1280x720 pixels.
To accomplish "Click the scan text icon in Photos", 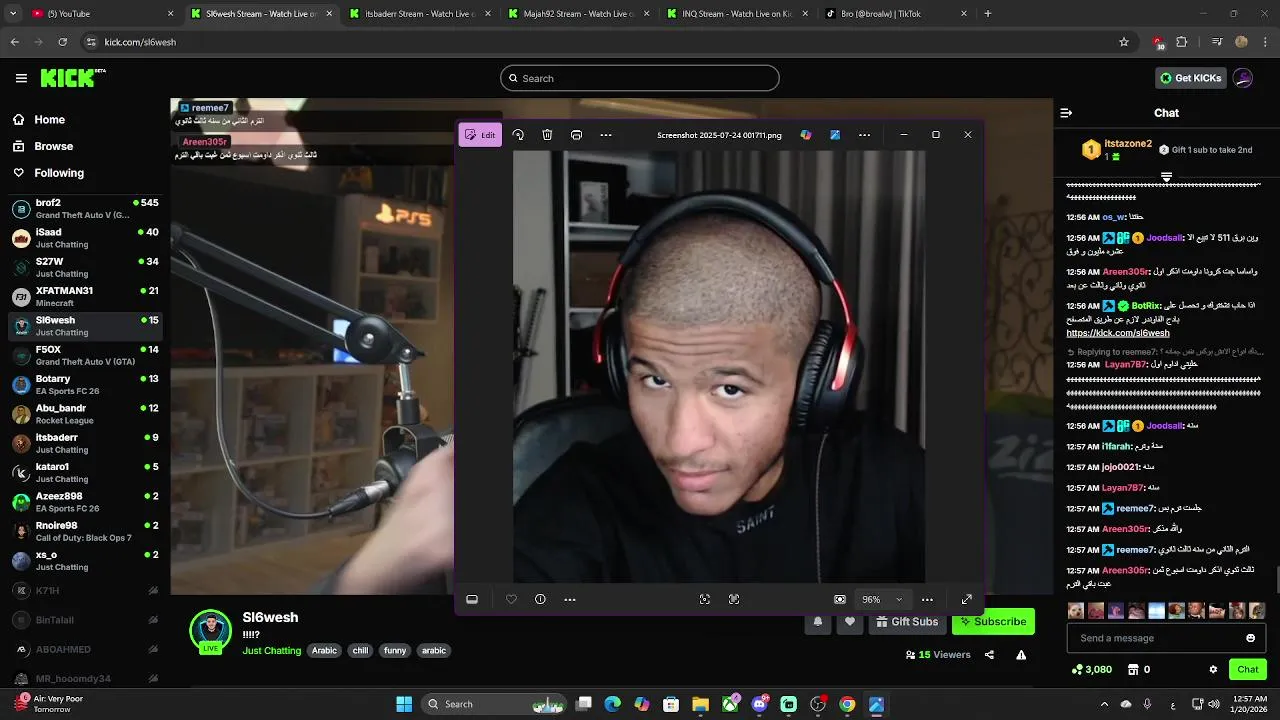I will (x=705, y=599).
